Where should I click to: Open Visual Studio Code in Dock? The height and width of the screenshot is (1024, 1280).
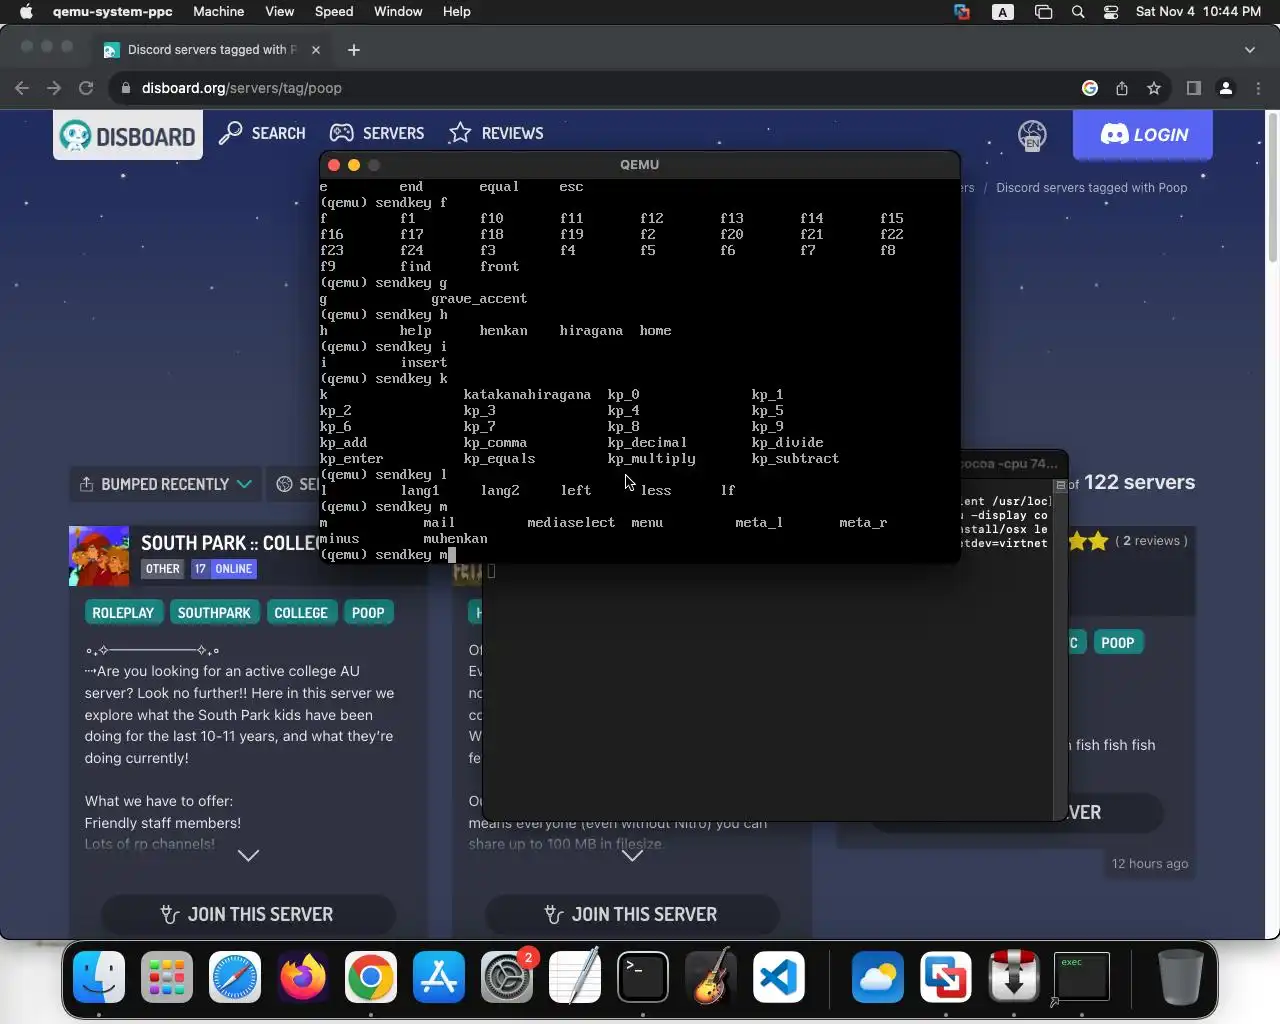pos(779,977)
